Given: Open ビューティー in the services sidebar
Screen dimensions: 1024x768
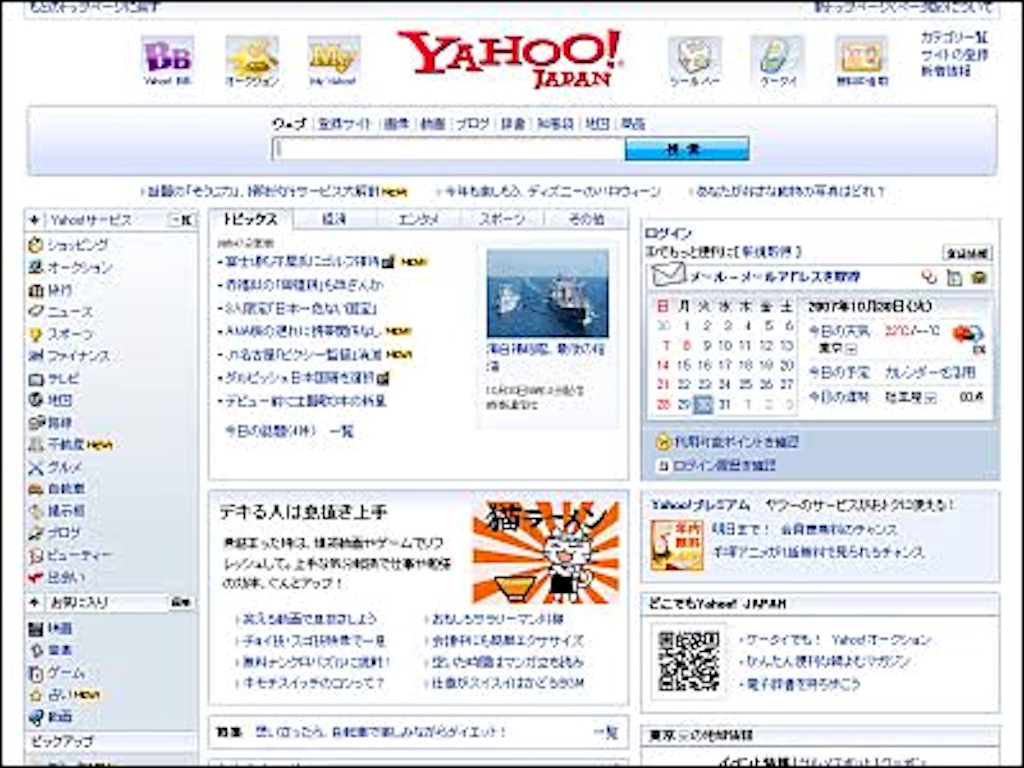Looking at the screenshot, I should pyautogui.click(x=71, y=556).
